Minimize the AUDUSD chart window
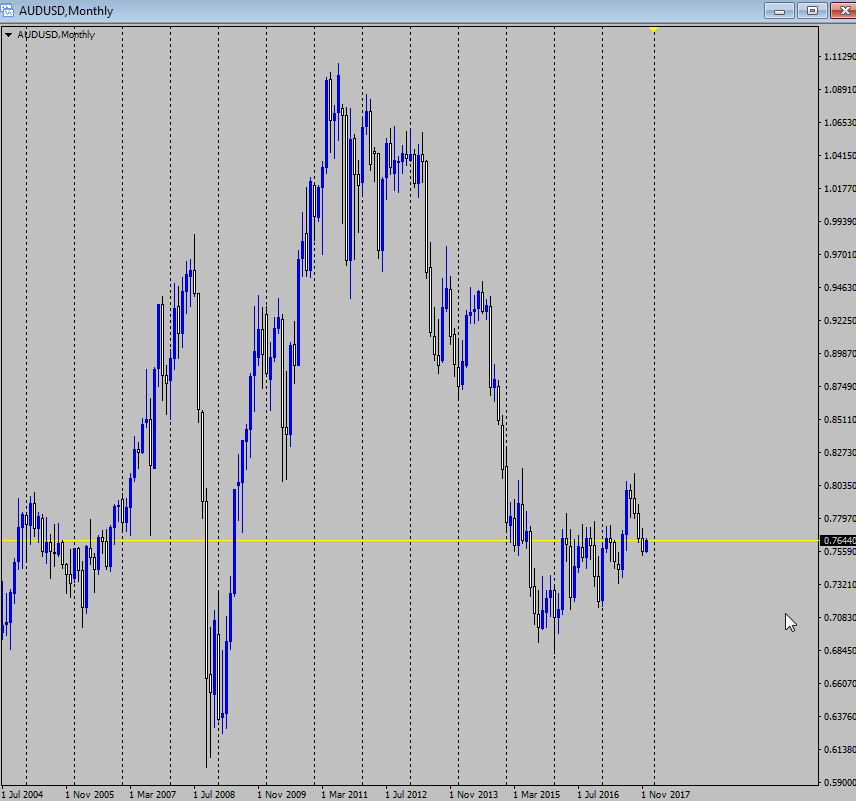The height and width of the screenshot is (801, 856). tap(780, 10)
